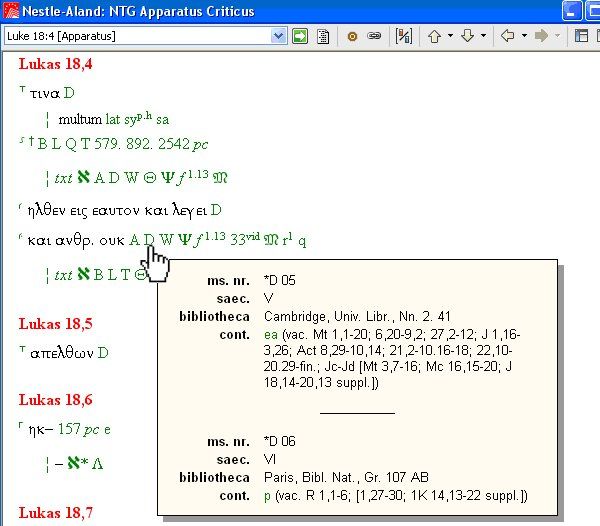Viewport: 600px width, 526px height.
Task: Open the document copy icon in toolbar
Action: coord(323,36)
